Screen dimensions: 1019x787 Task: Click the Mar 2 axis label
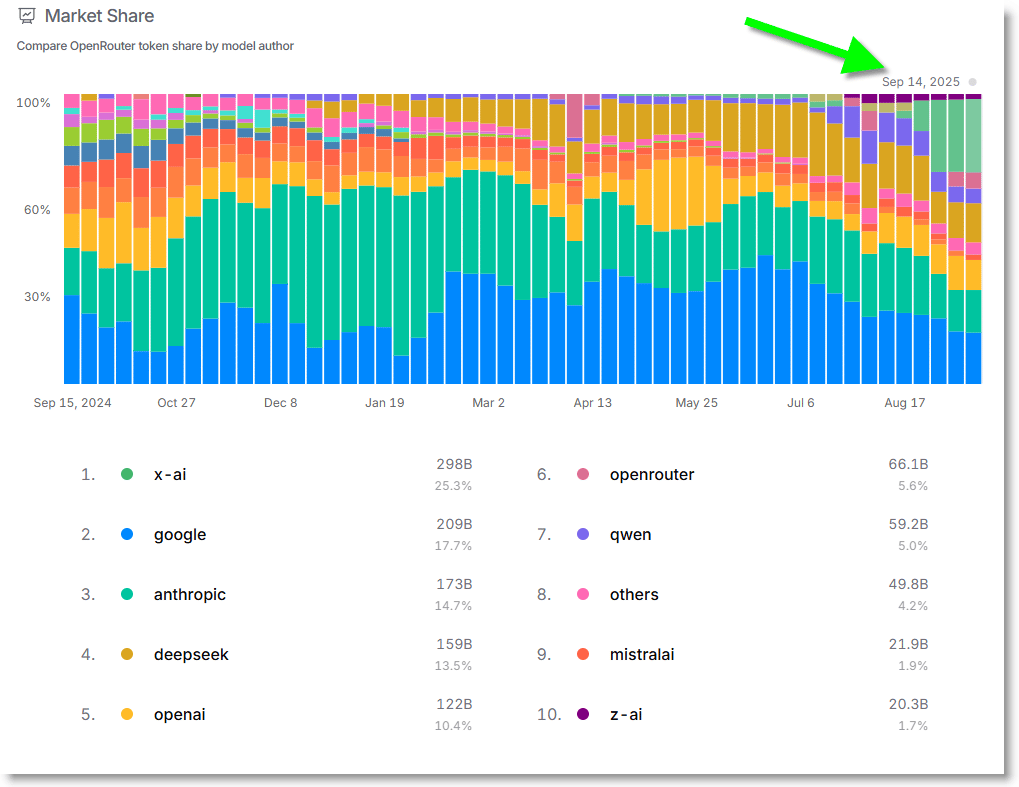pos(488,403)
